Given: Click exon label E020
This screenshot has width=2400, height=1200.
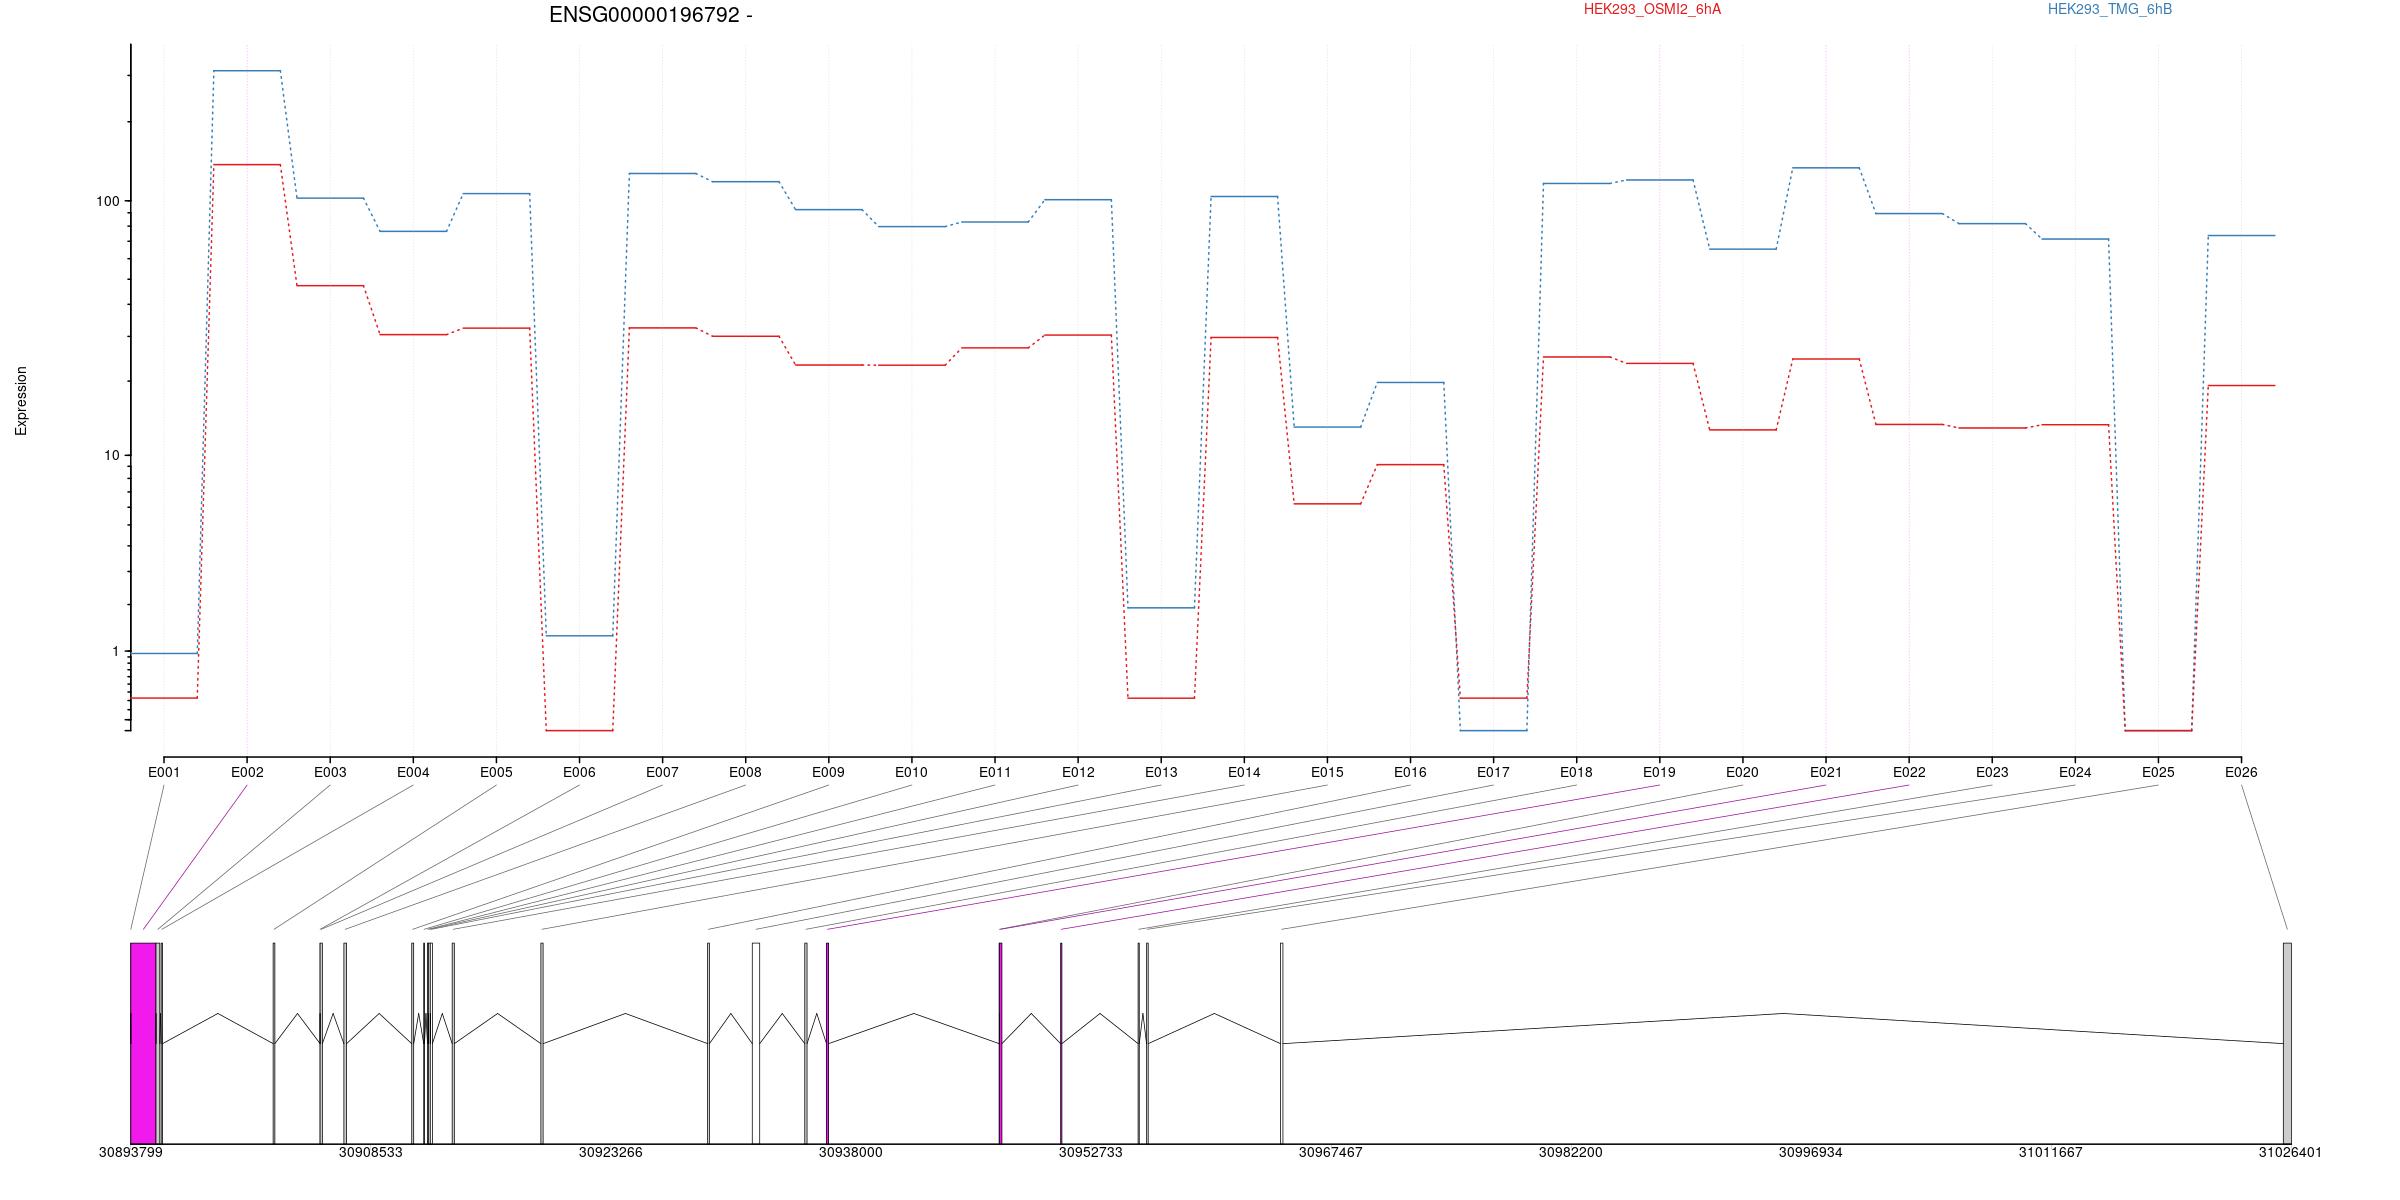Looking at the screenshot, I should pyautogui.click(x=1742, y=772).
